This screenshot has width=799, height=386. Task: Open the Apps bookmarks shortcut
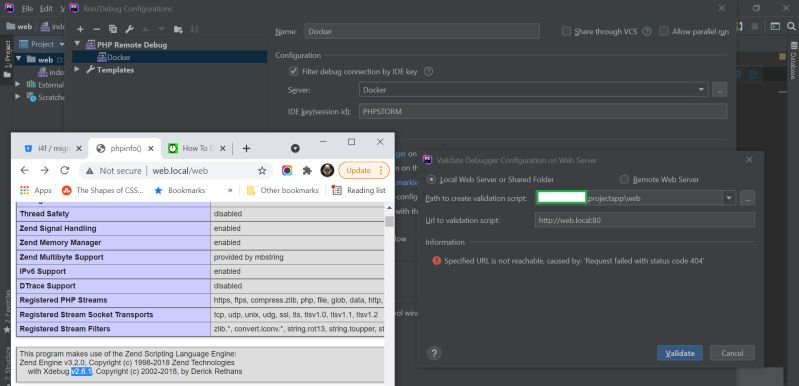click(x=36, y=190)
